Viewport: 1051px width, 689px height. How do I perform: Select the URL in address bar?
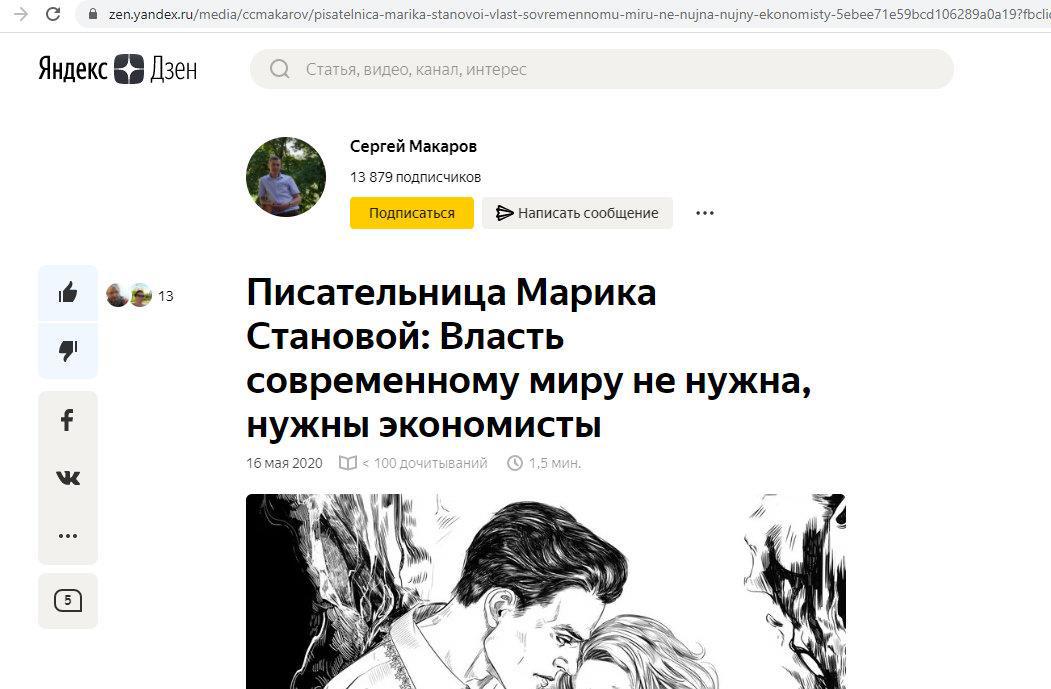click(578, 13)
